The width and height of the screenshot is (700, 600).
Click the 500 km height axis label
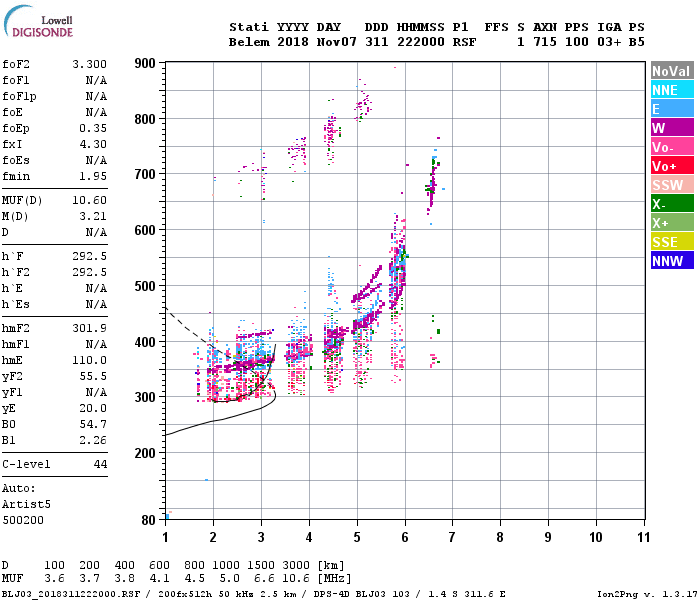(x=145, y=286)
